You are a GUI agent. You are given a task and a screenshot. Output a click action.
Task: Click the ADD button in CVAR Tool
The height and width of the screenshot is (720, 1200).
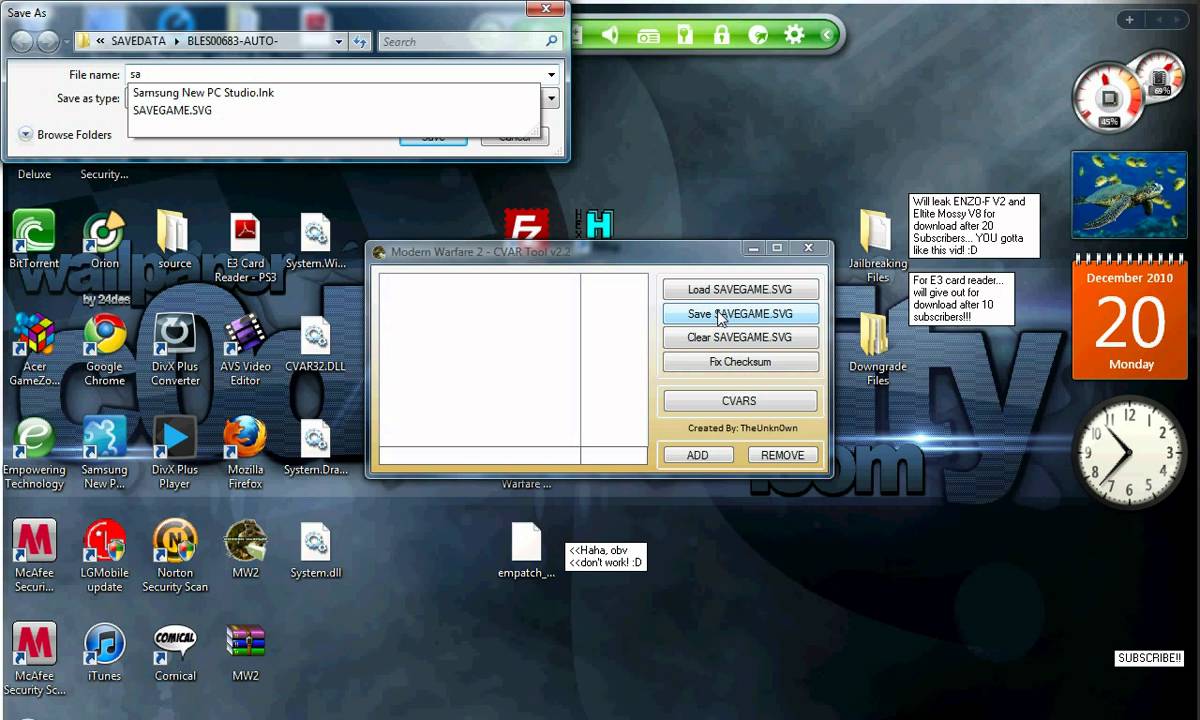[x=697, y=455]
